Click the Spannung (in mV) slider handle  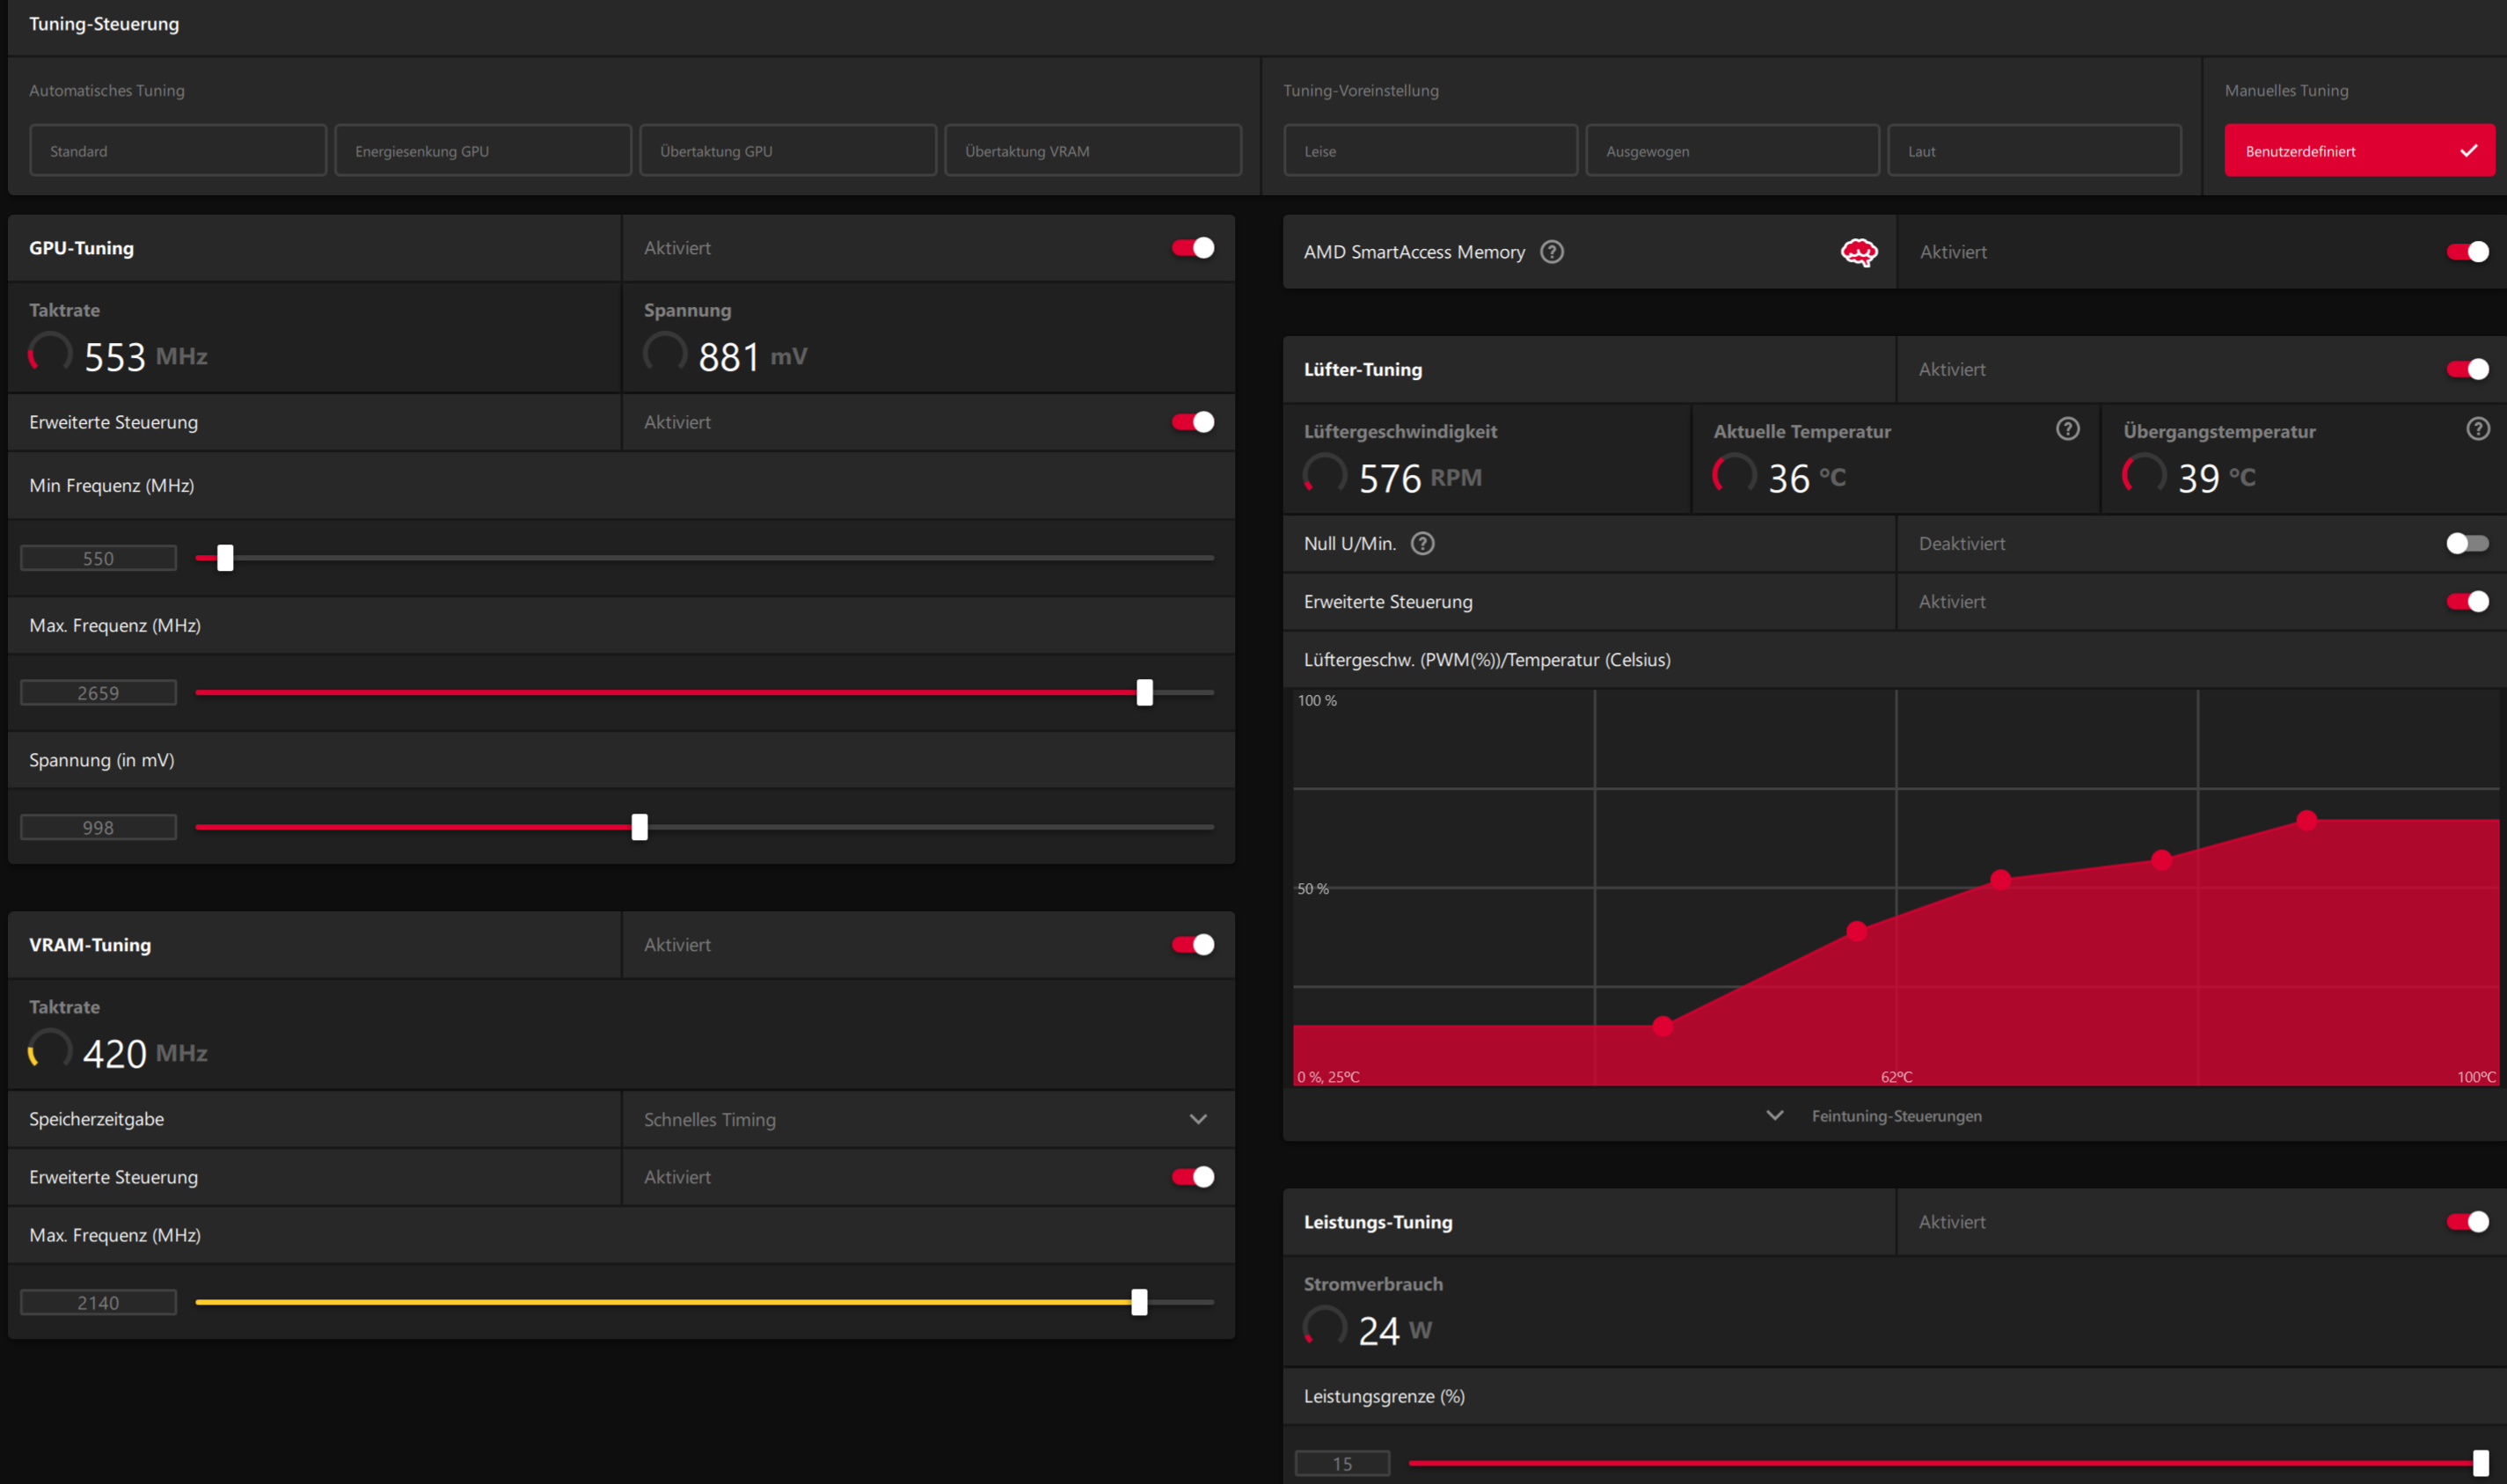[640, 827]
